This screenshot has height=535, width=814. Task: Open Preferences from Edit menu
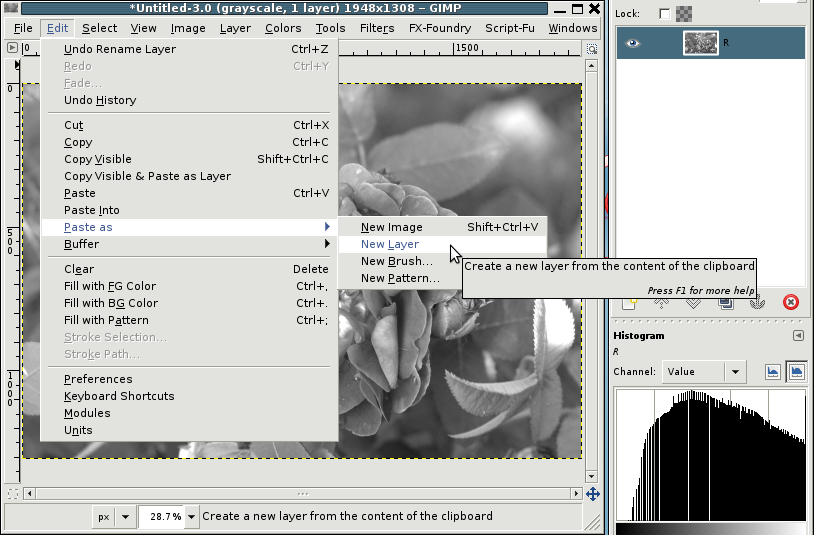pyautogui.click(x=189, y=379)
